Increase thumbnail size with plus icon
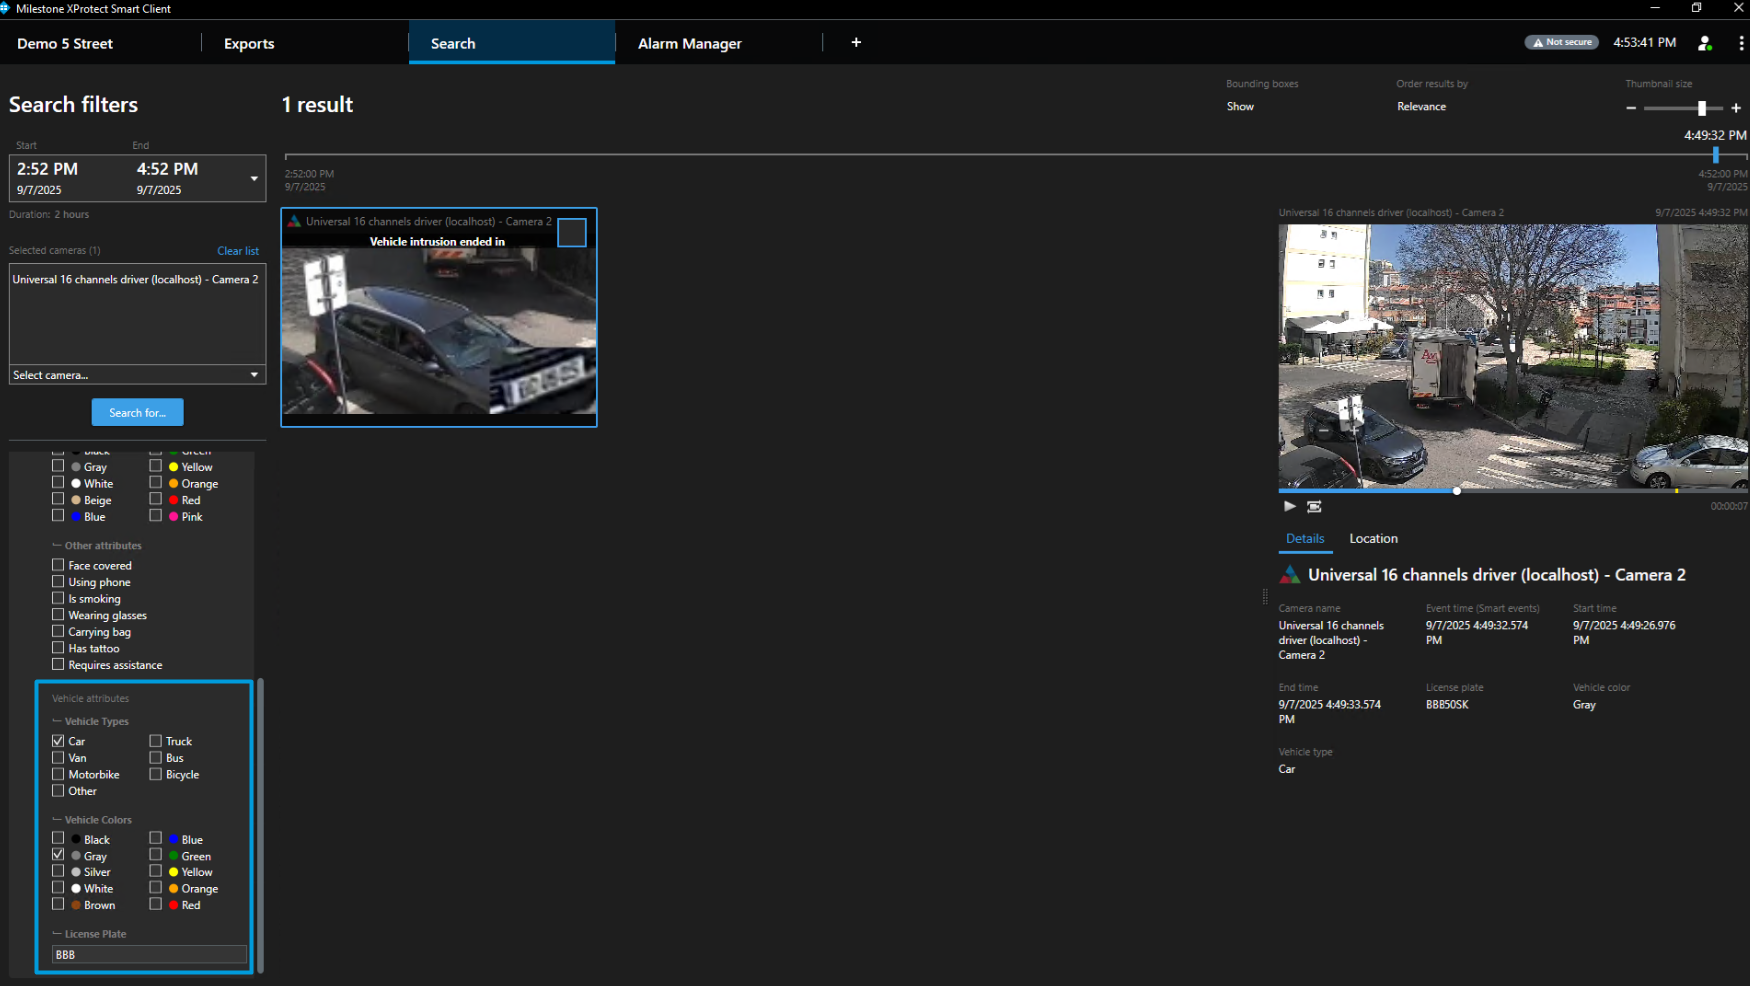1750x986 pixels. coord(1736,108)
